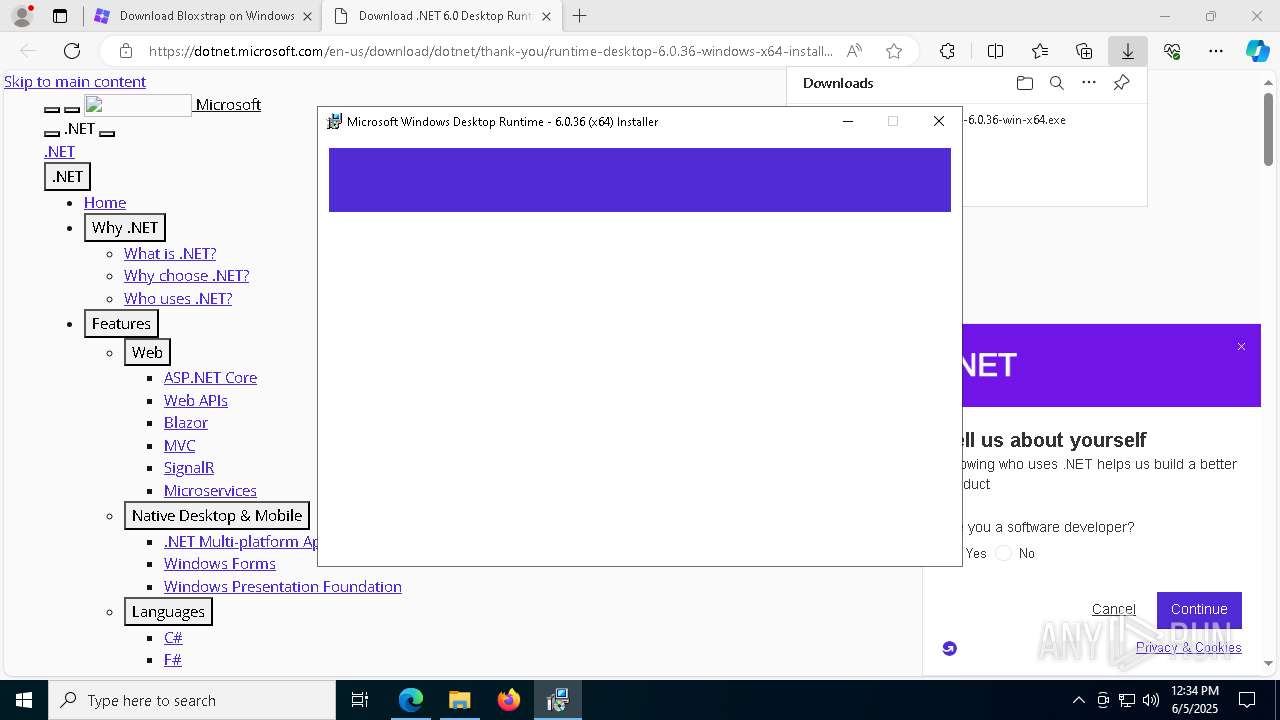Launch the Copilot sidebar icon
The width and height of the screenshot is (1280, 720).
[x=1257, y=51]
